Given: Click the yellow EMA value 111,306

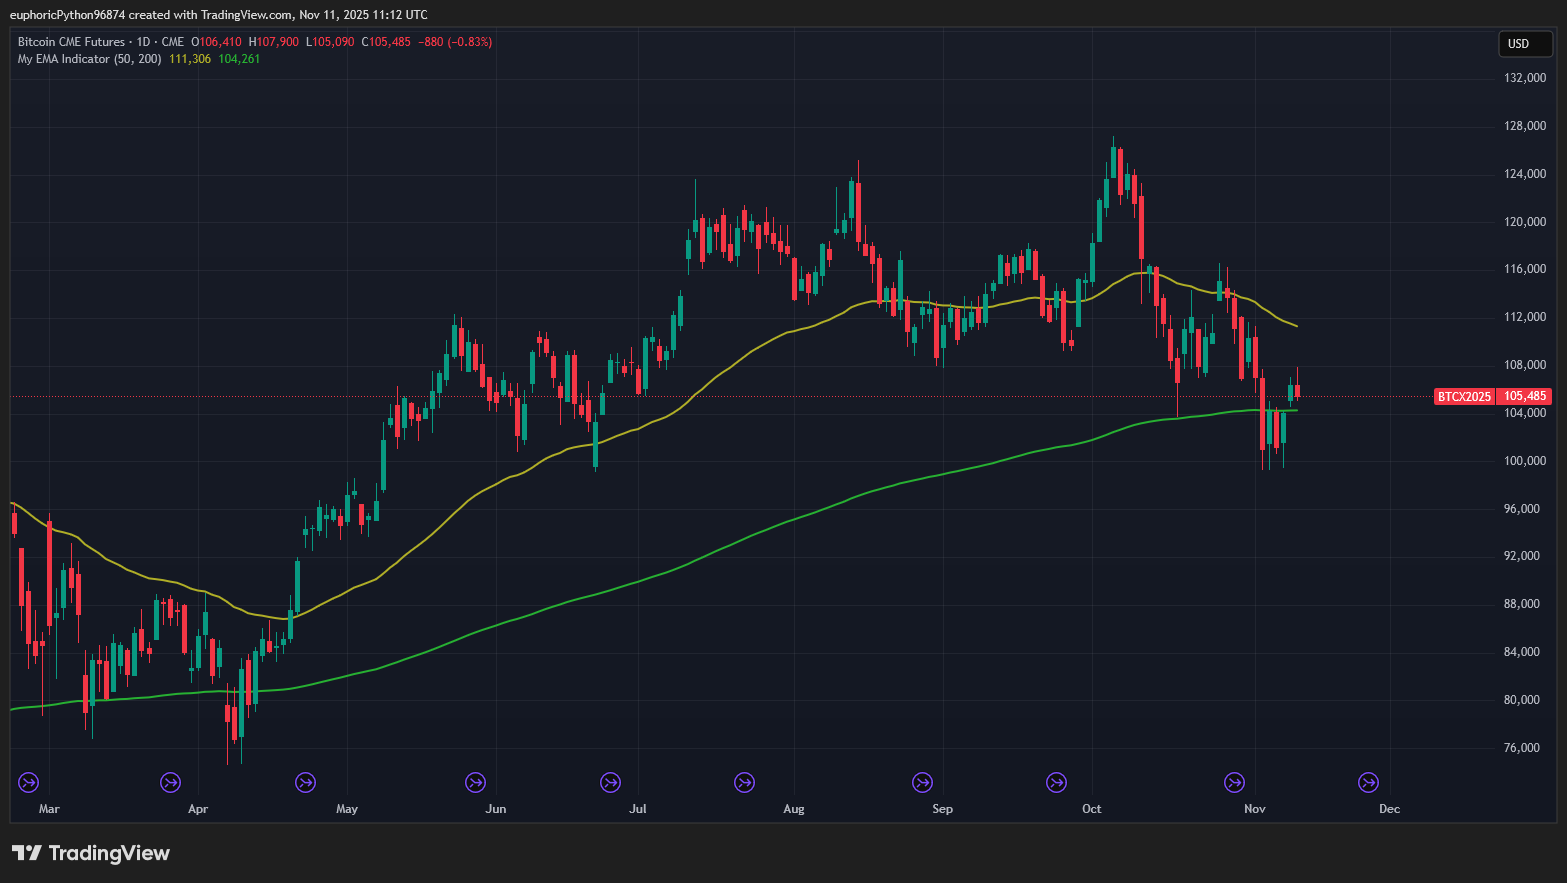Looking at the screenshot, I should point(188,58).
